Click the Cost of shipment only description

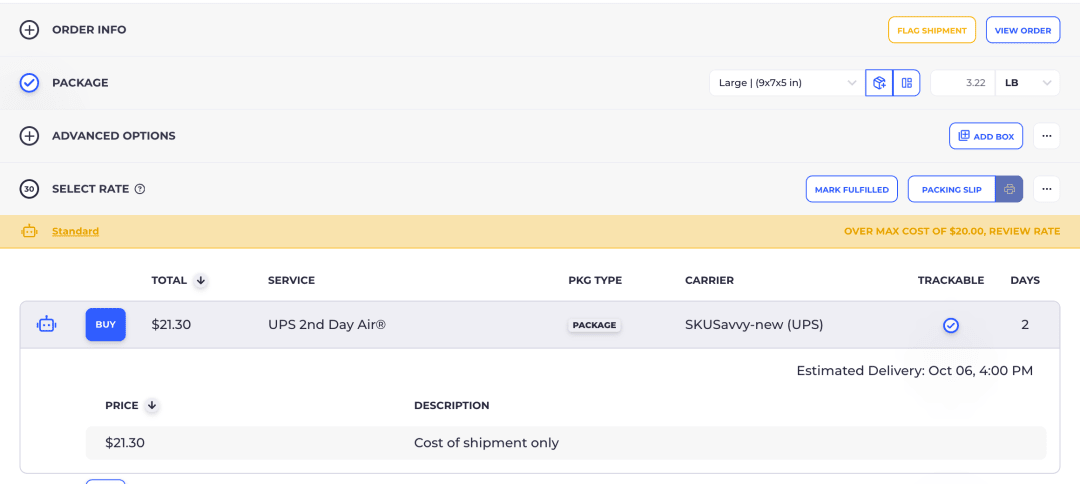[486, 443]
